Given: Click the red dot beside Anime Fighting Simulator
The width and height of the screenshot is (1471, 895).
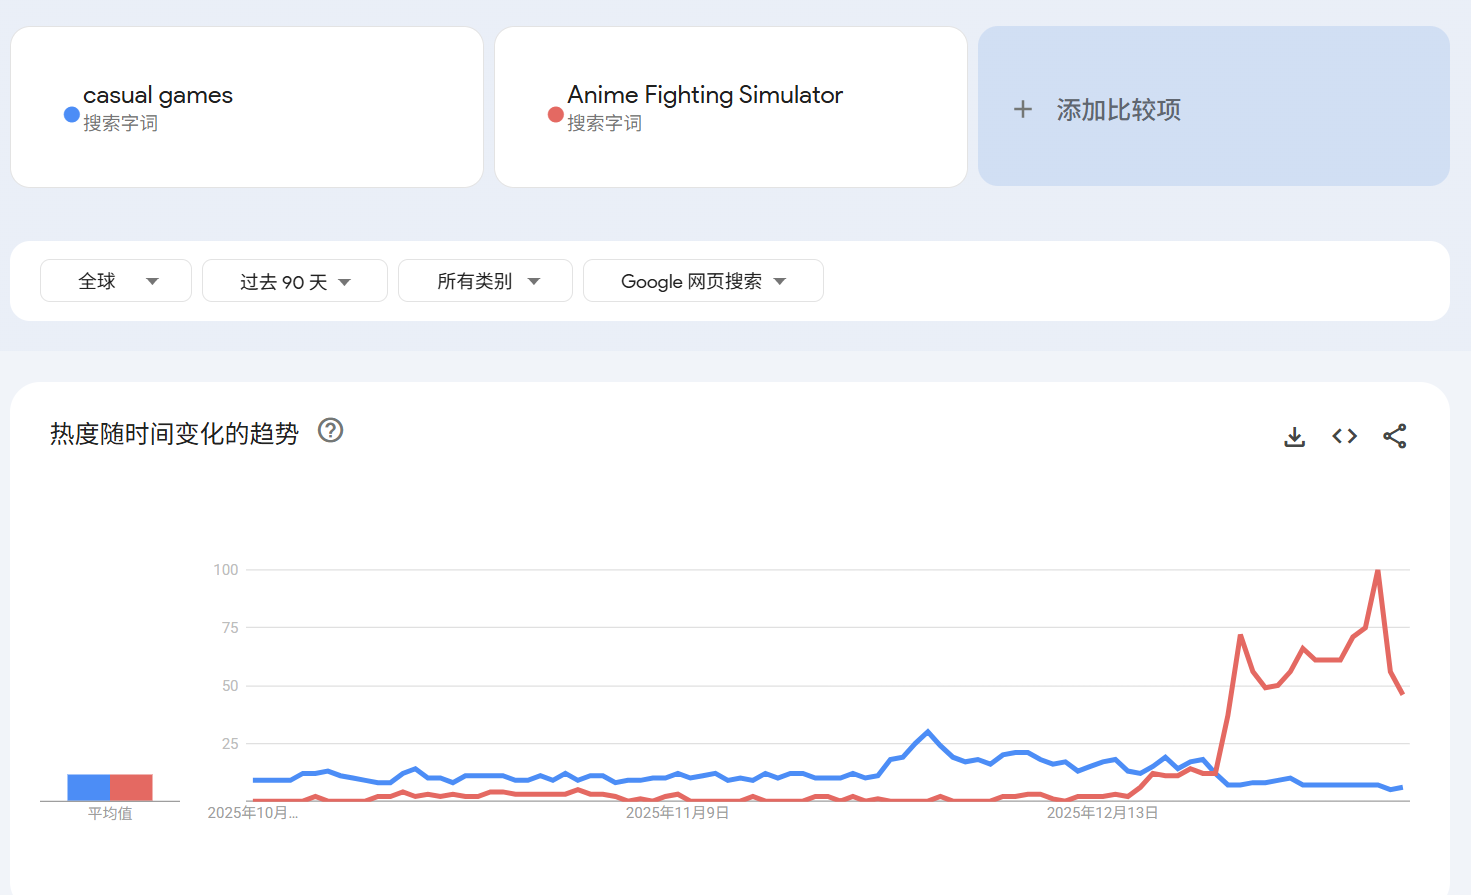Looking at the screenshot, I should pos(556,114).
